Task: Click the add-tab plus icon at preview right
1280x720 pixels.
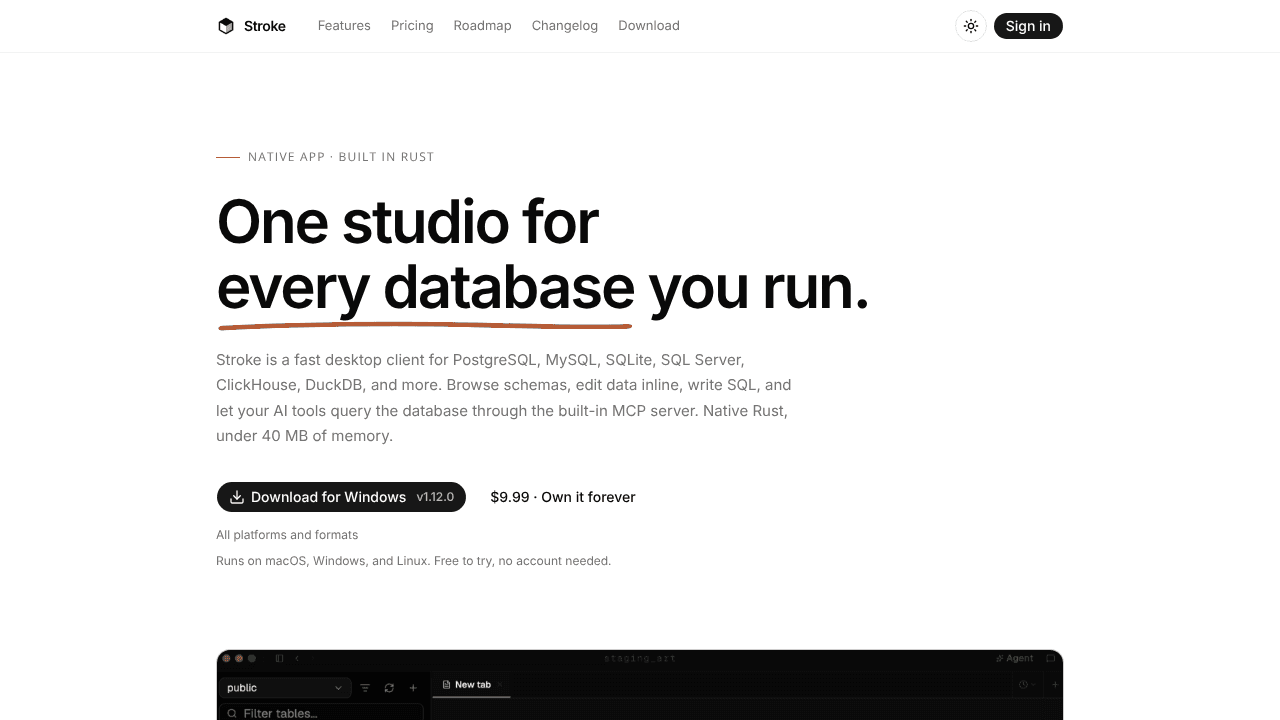Action: (x=1054, y=685)
